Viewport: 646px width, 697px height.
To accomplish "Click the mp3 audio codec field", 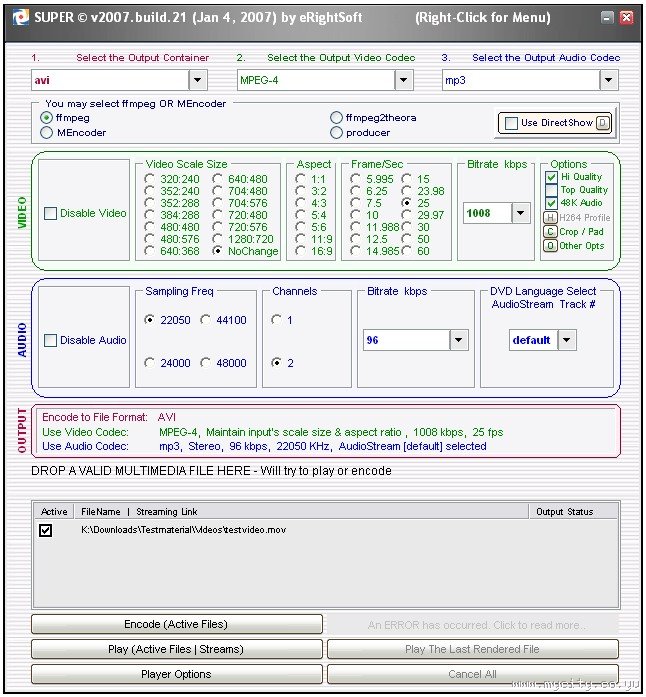I will [x=522, y=80].
